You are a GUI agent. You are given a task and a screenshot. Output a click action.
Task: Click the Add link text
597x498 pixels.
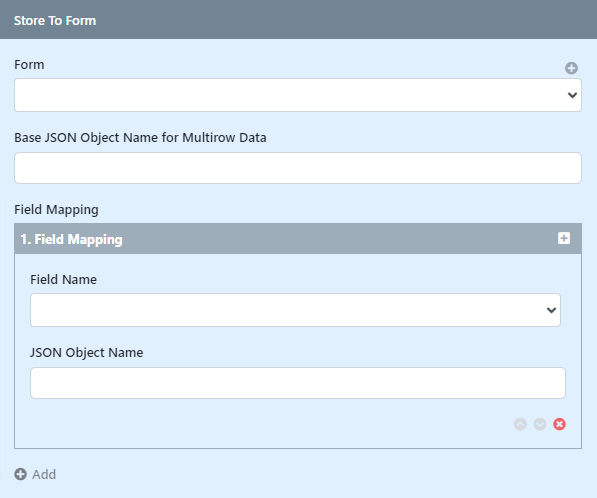[44, 474]
